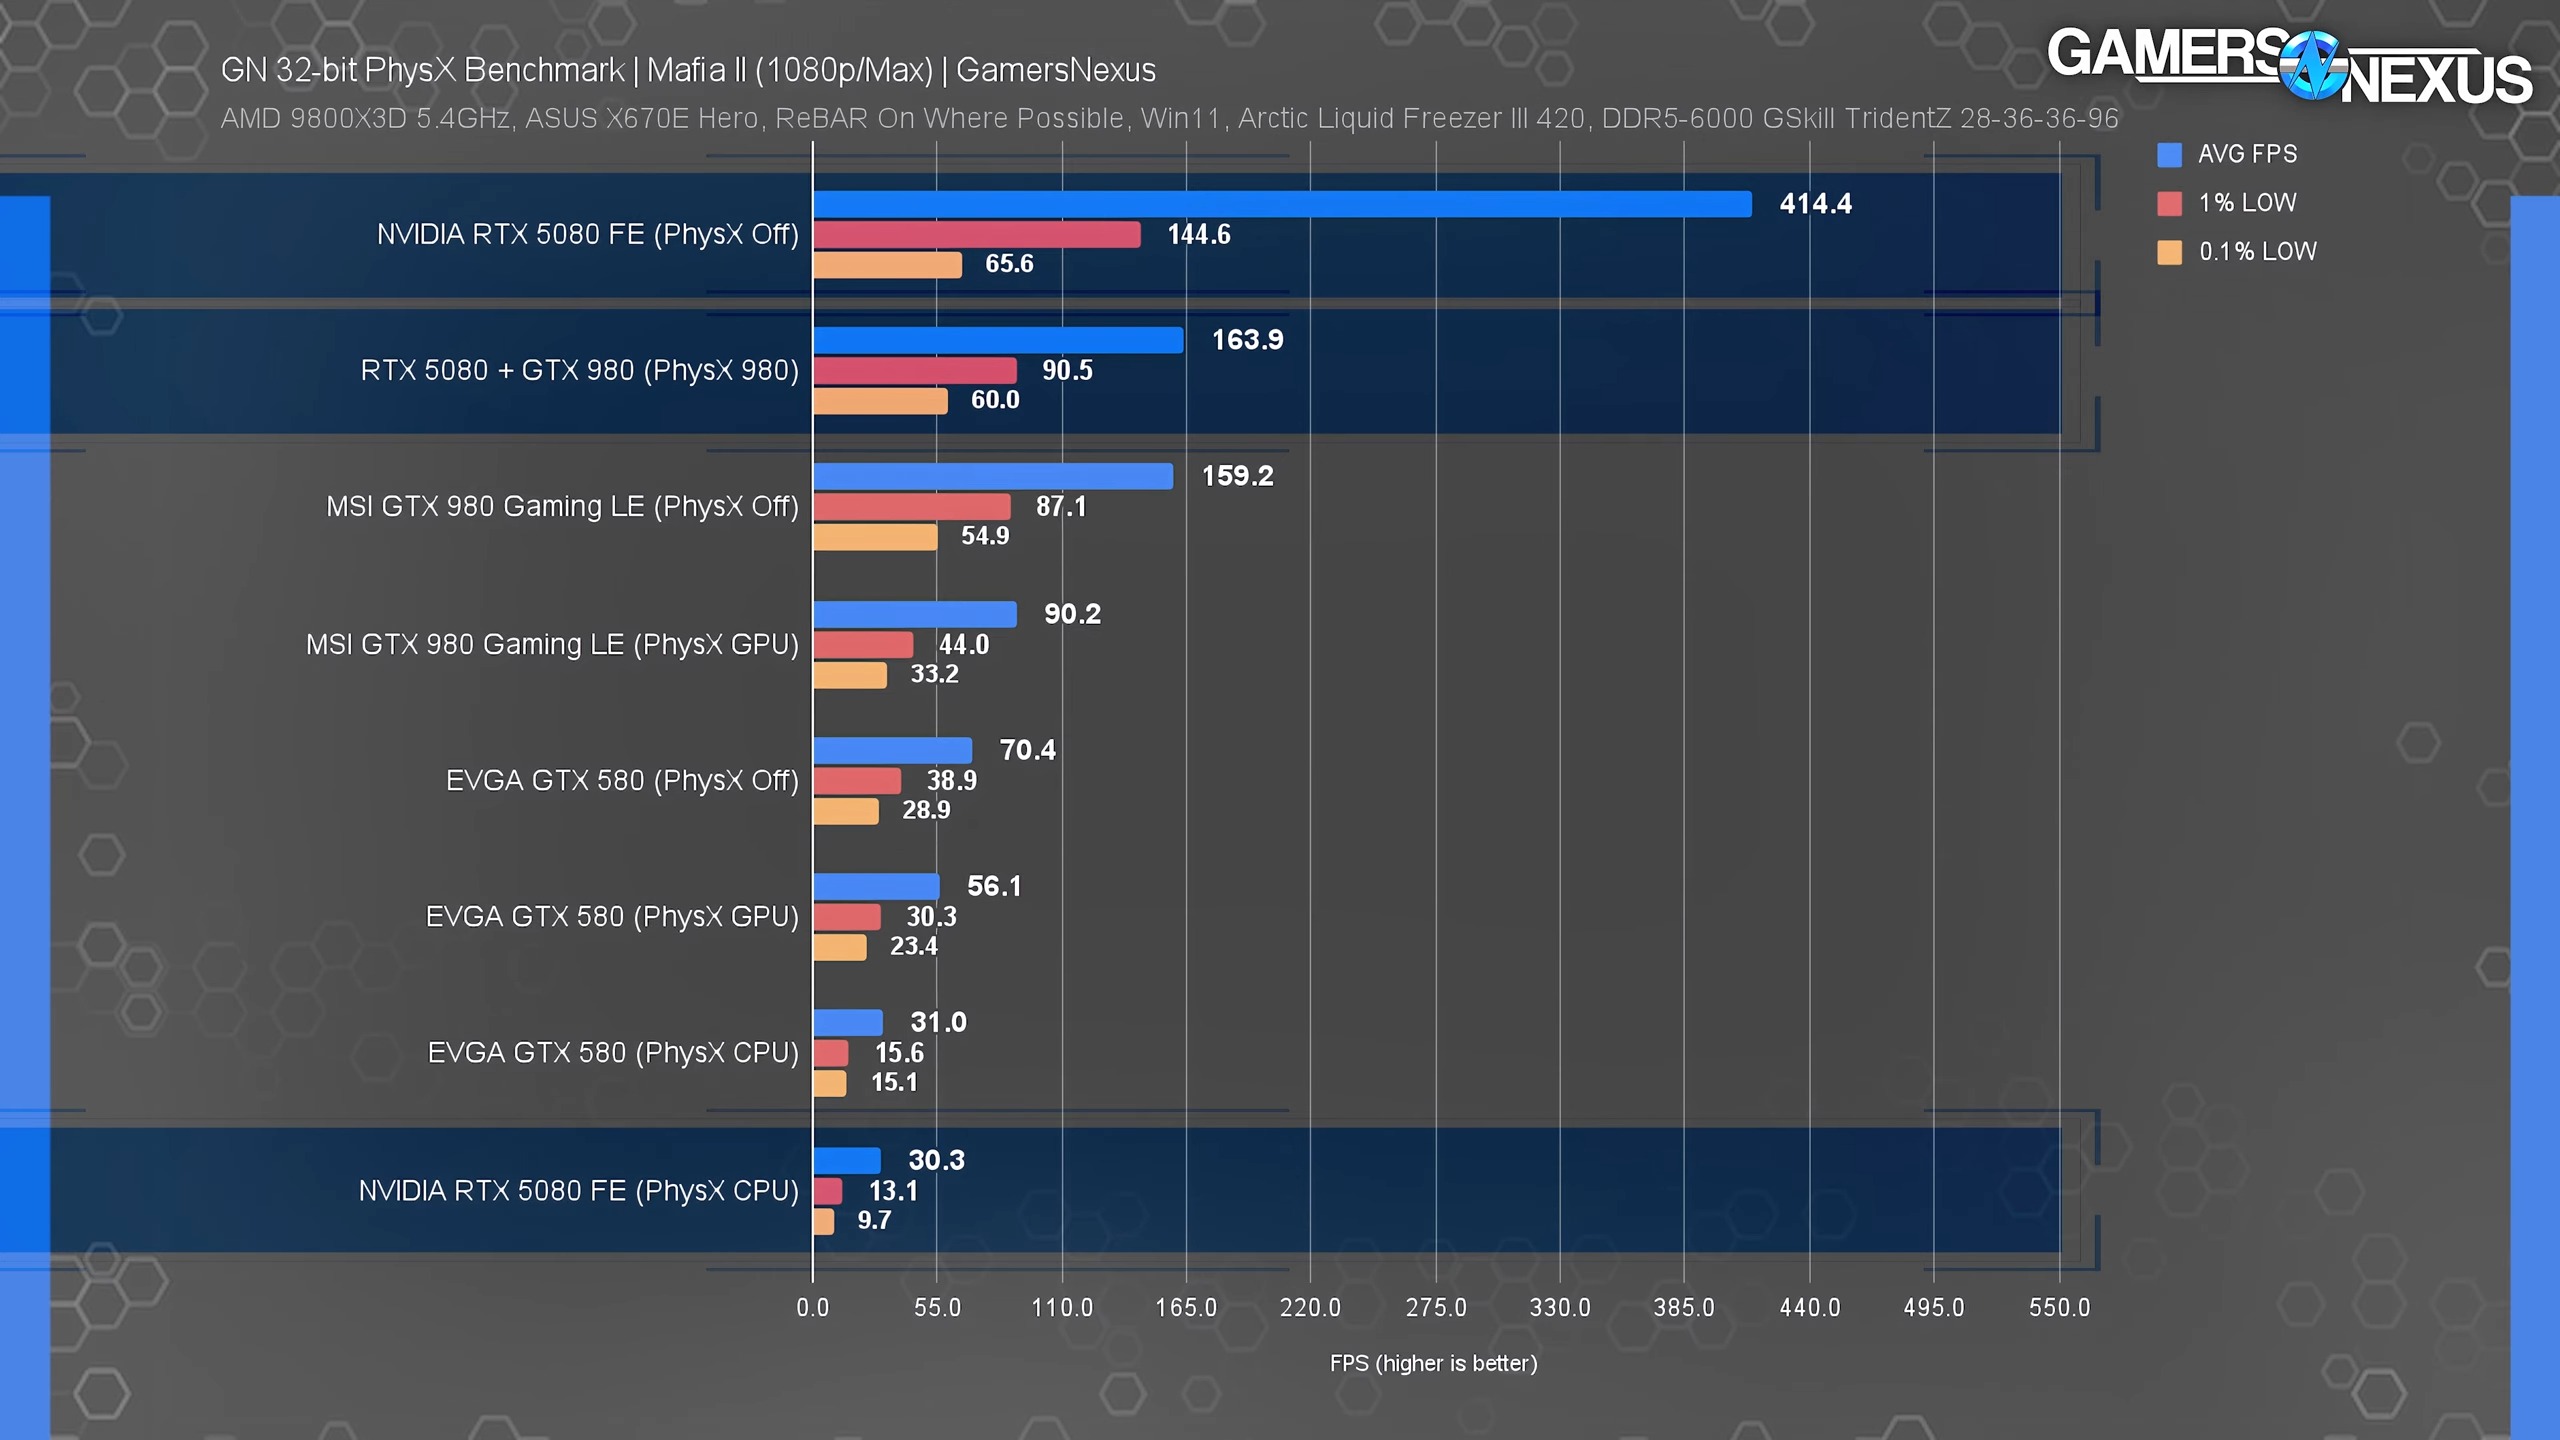Click the 0.1% LOW orange legend swatch
The image size is (2560, 1440).
tap(2169, 252)
